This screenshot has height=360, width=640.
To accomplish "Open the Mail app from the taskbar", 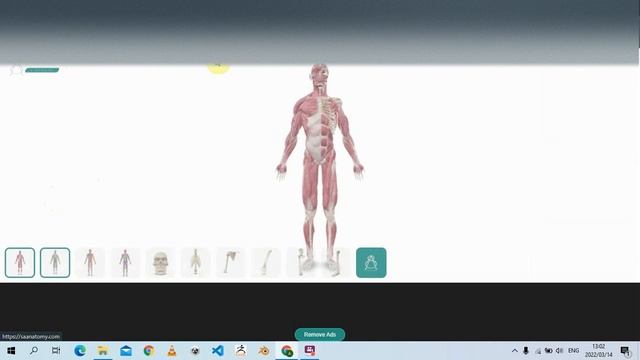I will coord(126,351).
